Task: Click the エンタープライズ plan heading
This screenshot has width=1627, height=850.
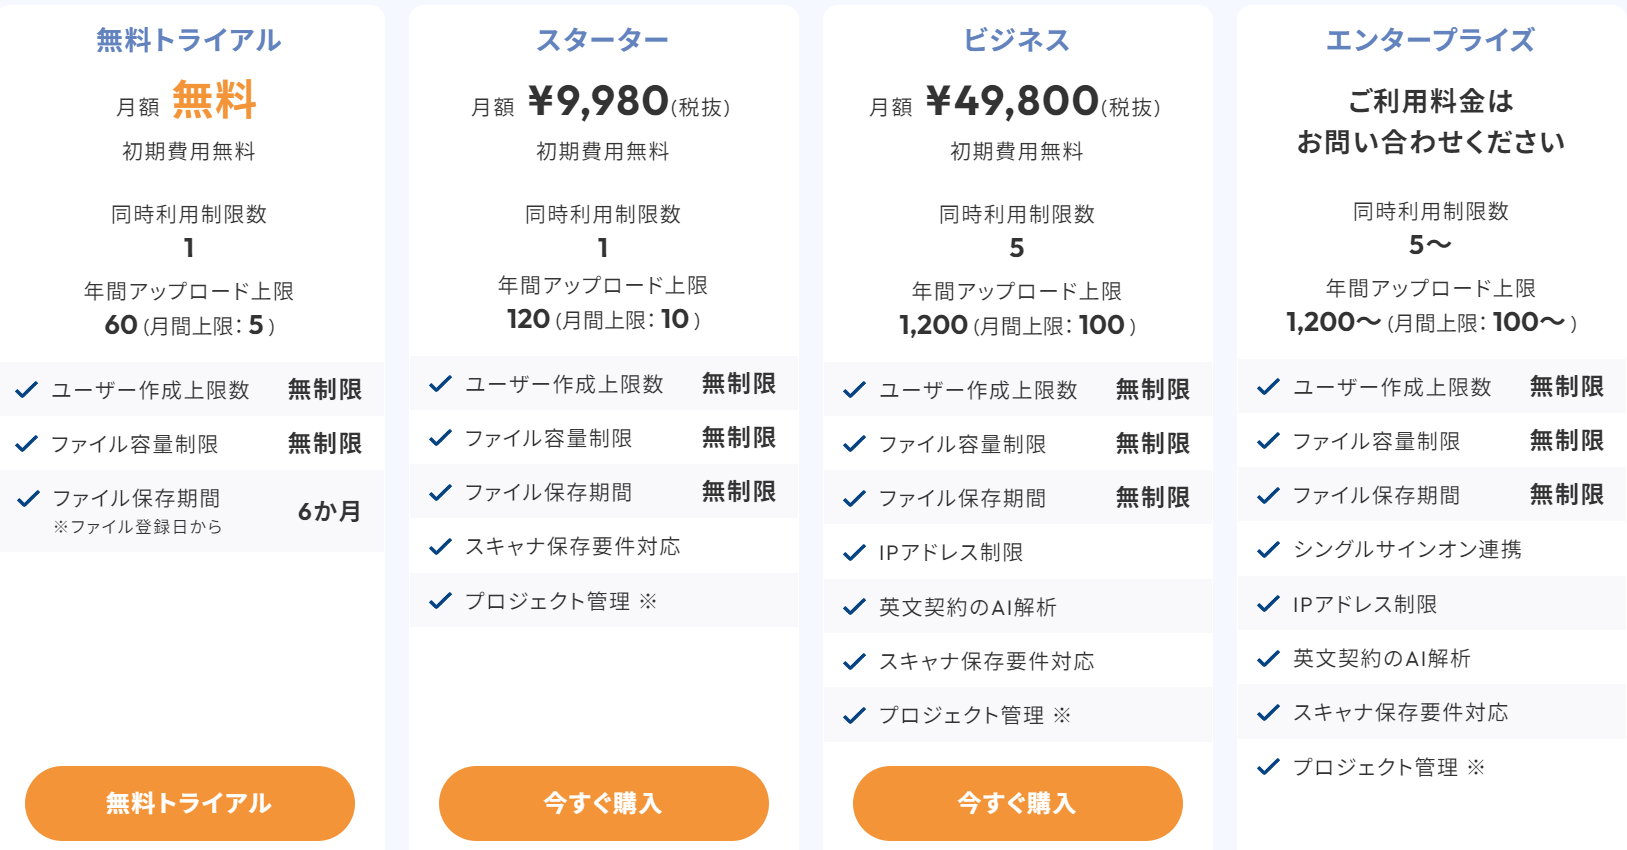Action: [x=1430, y=40]
